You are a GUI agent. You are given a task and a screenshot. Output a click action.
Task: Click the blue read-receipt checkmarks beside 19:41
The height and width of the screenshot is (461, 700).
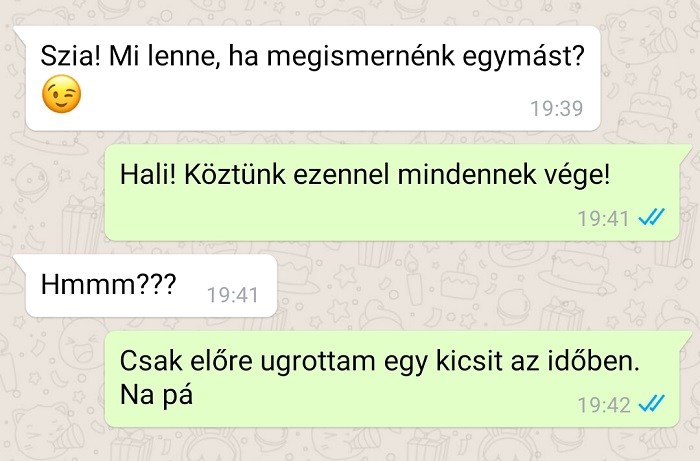point(651,217)
